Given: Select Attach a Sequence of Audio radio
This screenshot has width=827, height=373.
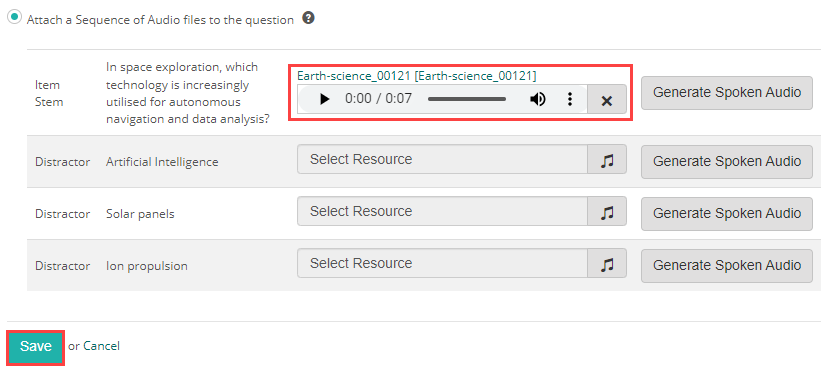Looking at the screenshot, I should tap(13, 17).
